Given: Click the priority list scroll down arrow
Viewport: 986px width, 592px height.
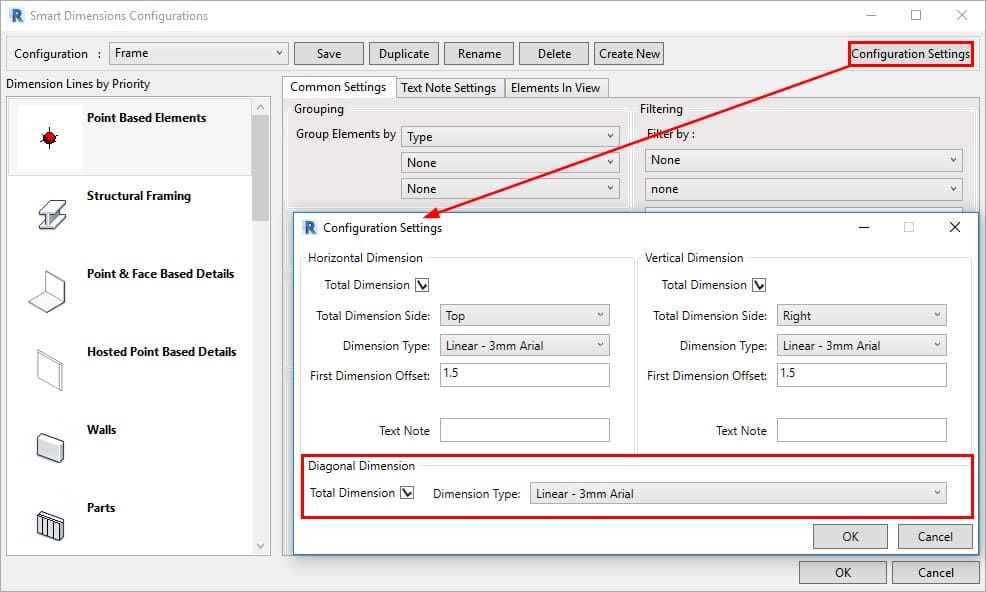Looking at the screenshot, I should (x=260, y=546).
